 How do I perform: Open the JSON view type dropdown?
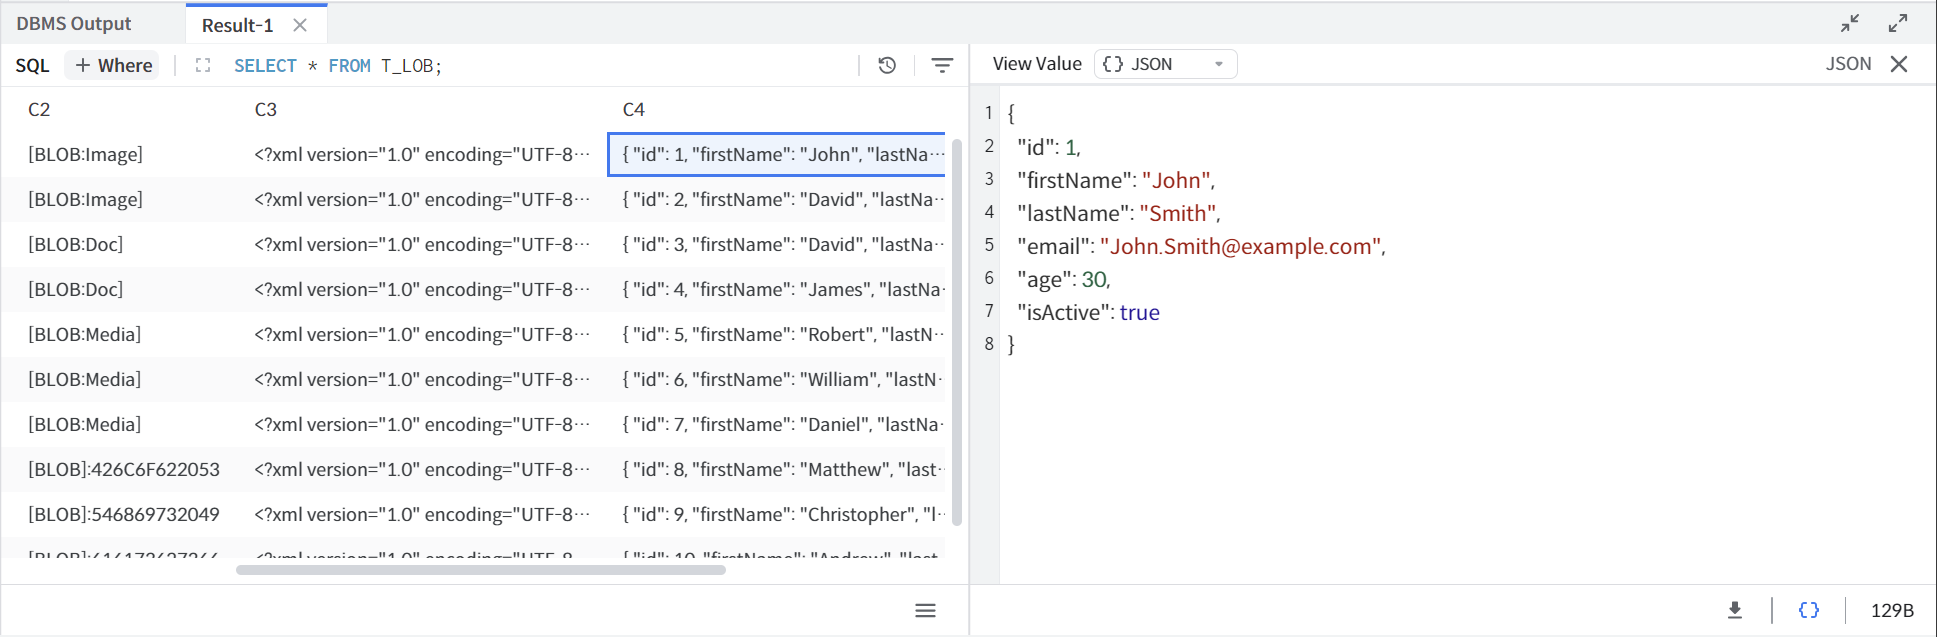click(x=1165, y=64)
